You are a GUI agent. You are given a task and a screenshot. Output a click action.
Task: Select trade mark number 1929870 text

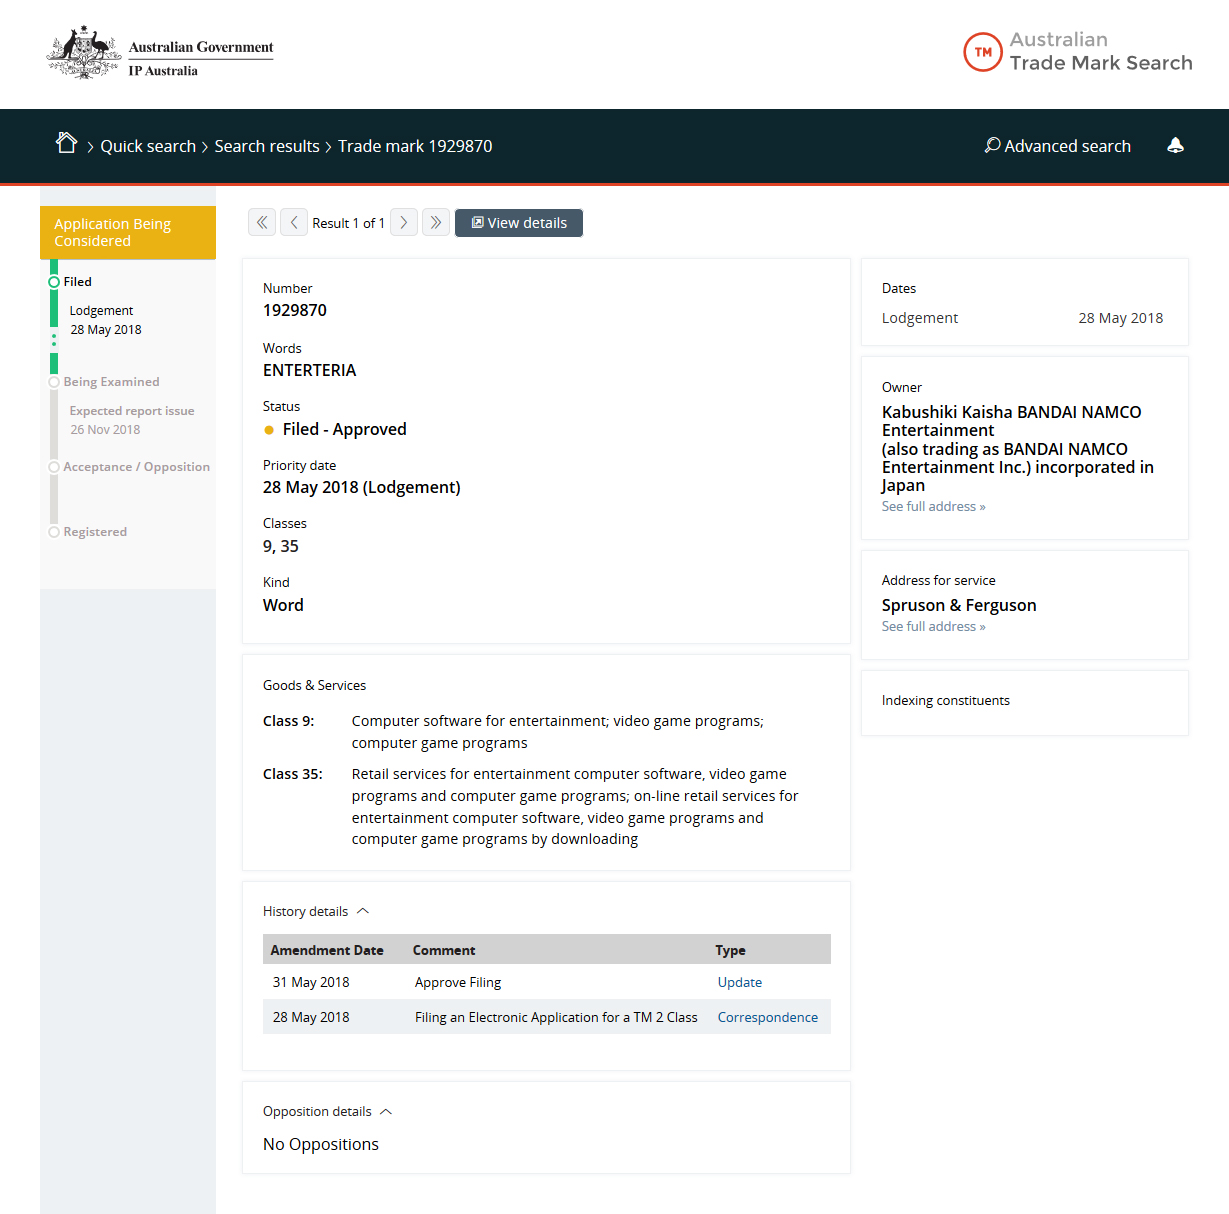click(295, 311)
